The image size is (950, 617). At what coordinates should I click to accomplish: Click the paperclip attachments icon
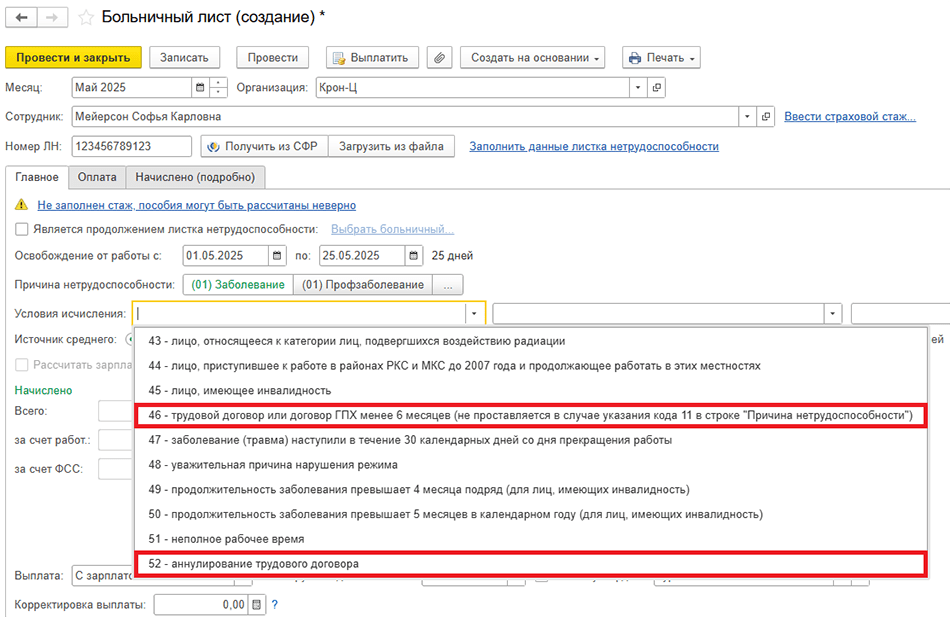pyautogui.click(x=439, y=57)
